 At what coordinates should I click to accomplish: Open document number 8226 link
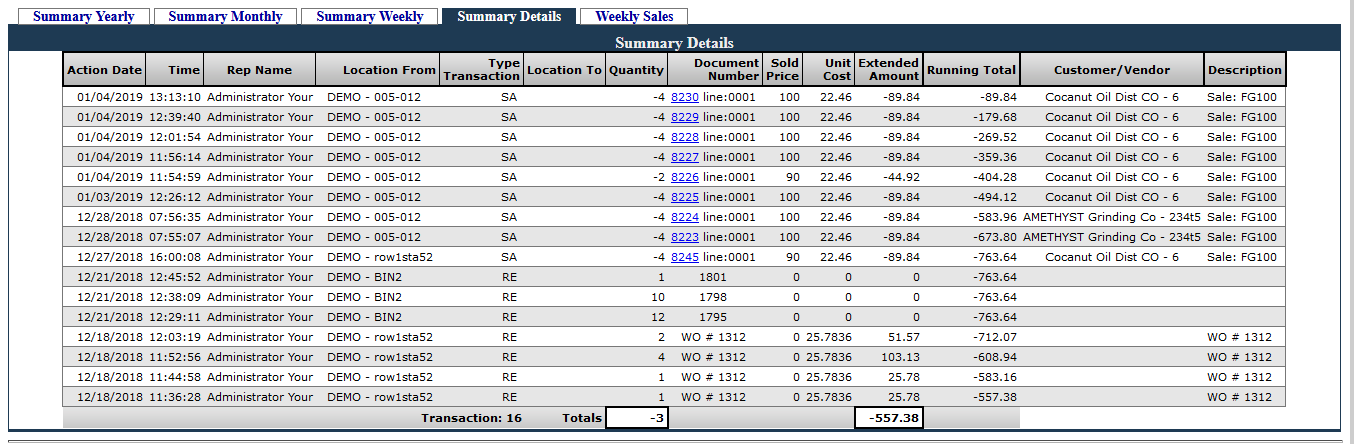[685, 177]
